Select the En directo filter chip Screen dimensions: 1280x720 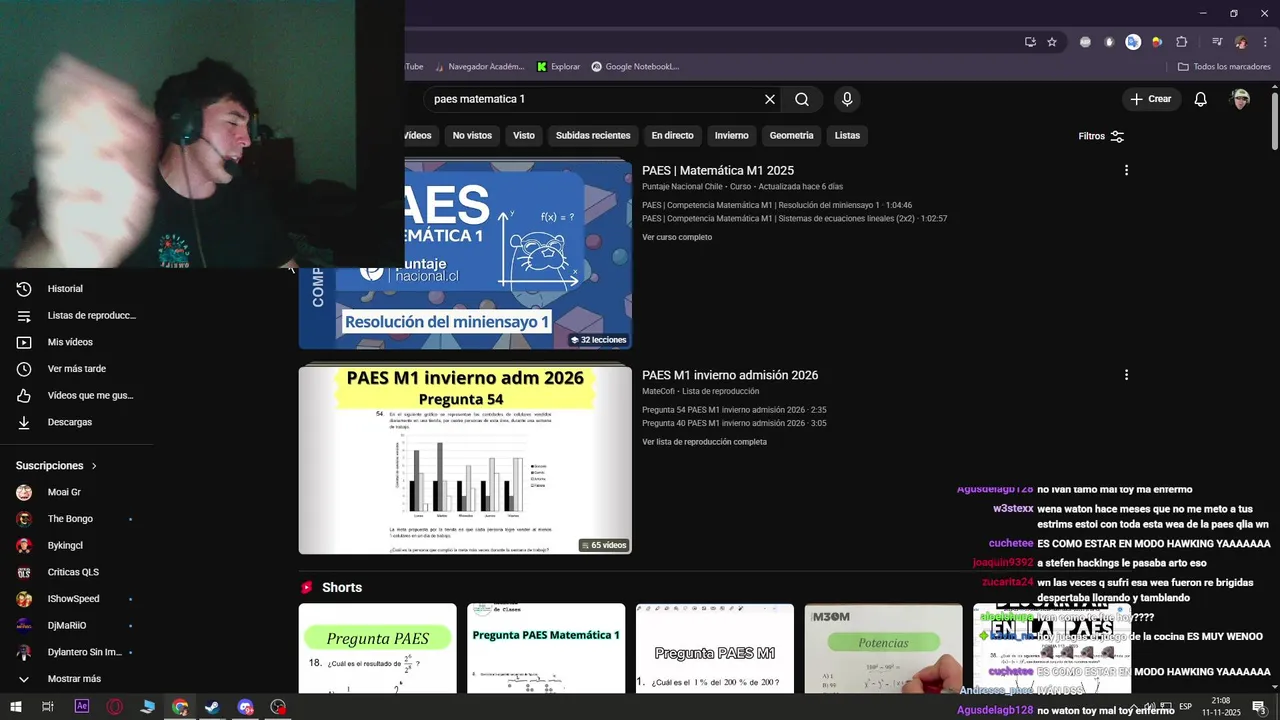[672, 135]
